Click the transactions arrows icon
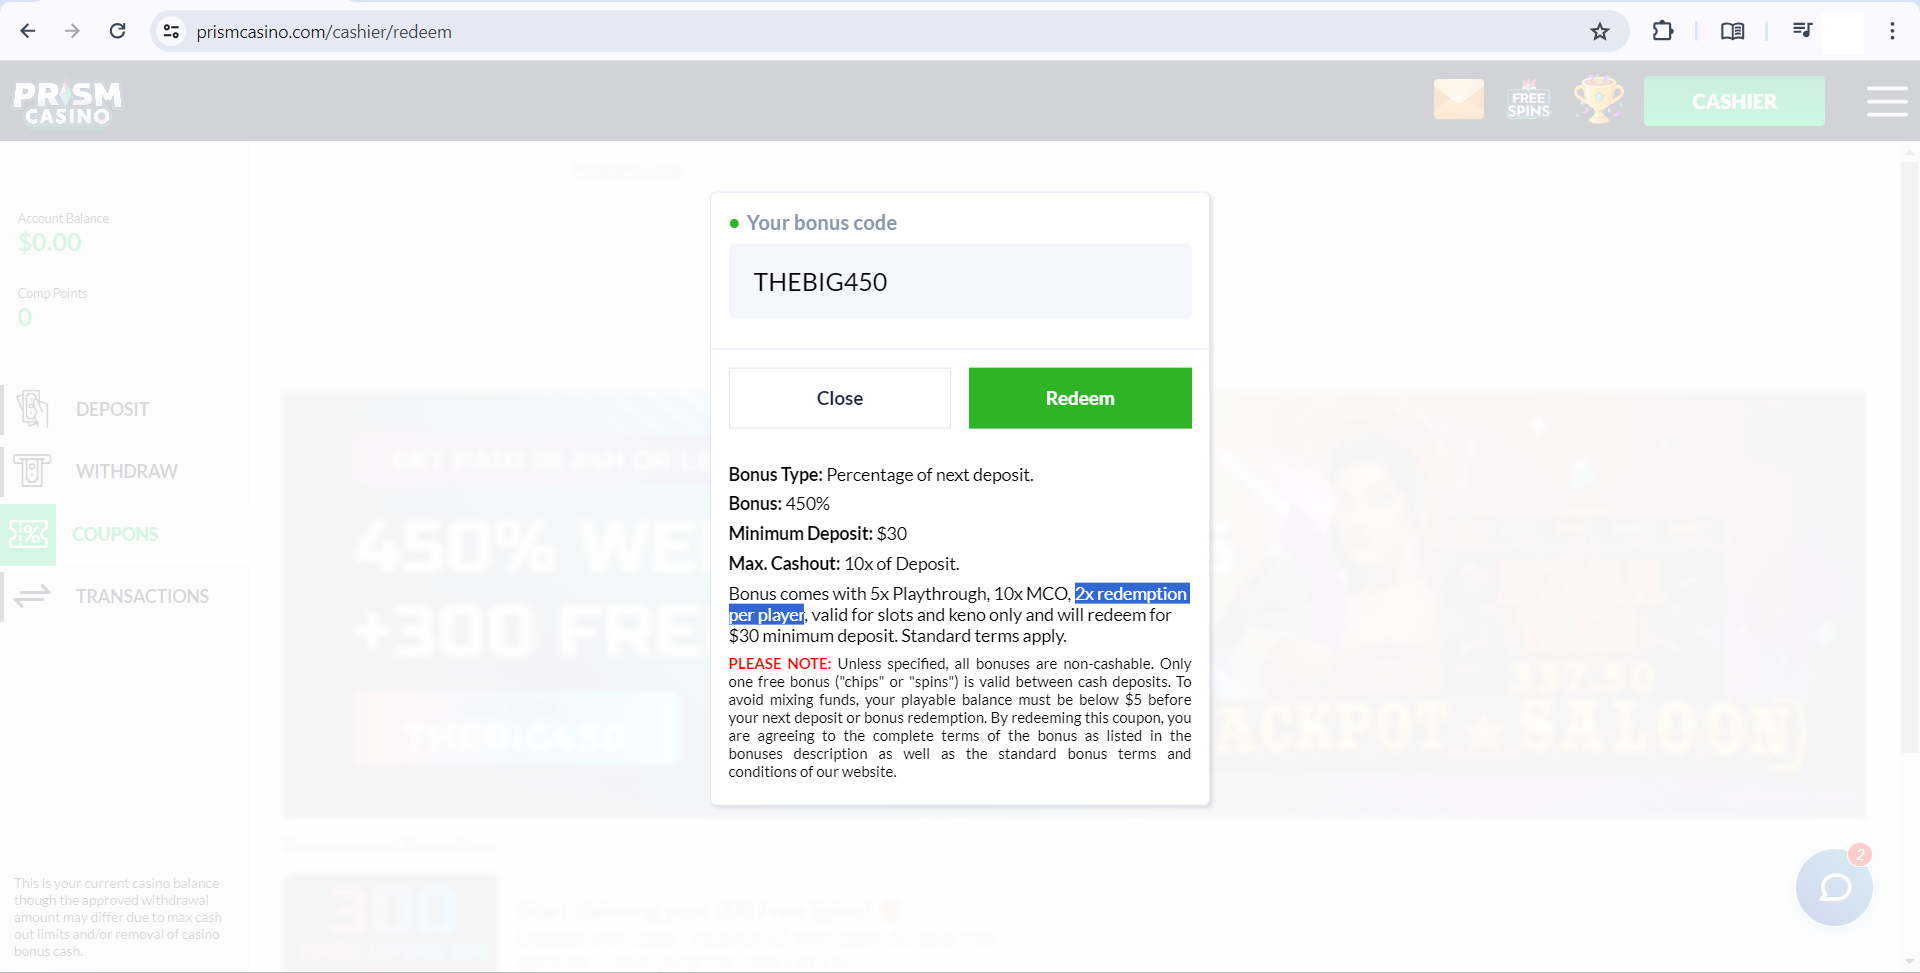The width and height of the screenshot is (1920, 973). tap(32, 596)
